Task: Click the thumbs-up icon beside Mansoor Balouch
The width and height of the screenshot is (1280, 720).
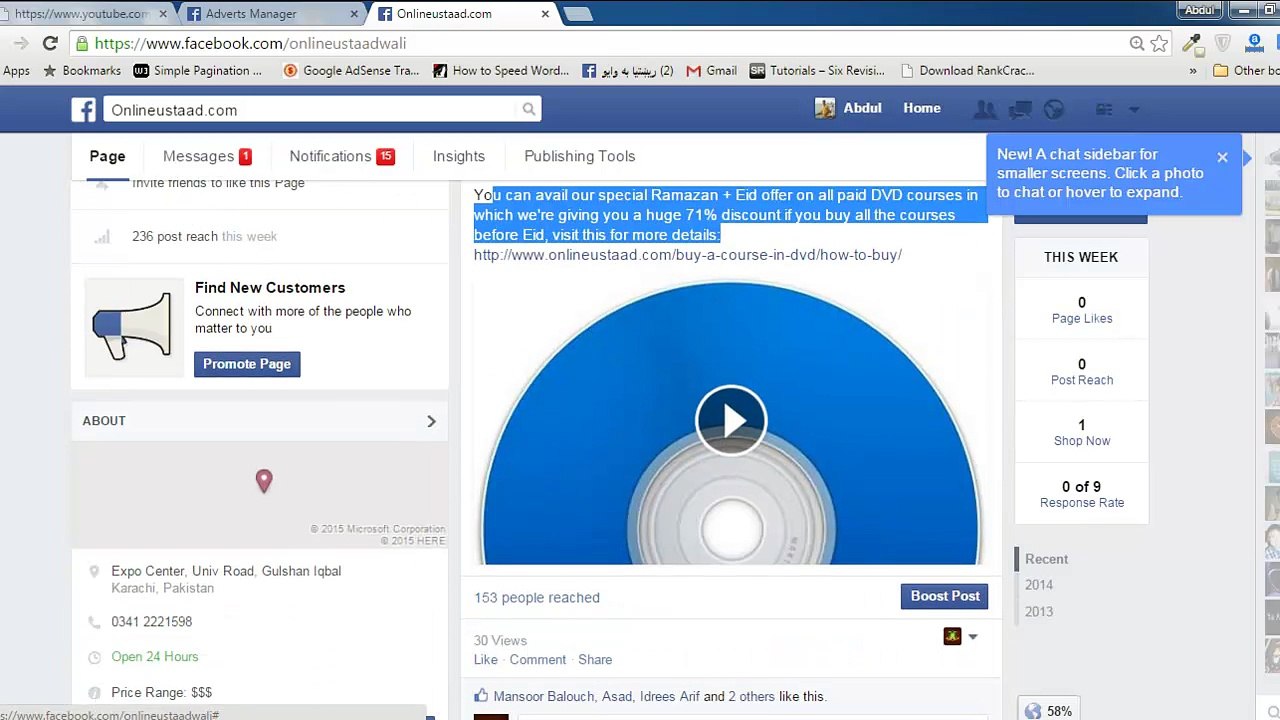Action: click(481, 696)
